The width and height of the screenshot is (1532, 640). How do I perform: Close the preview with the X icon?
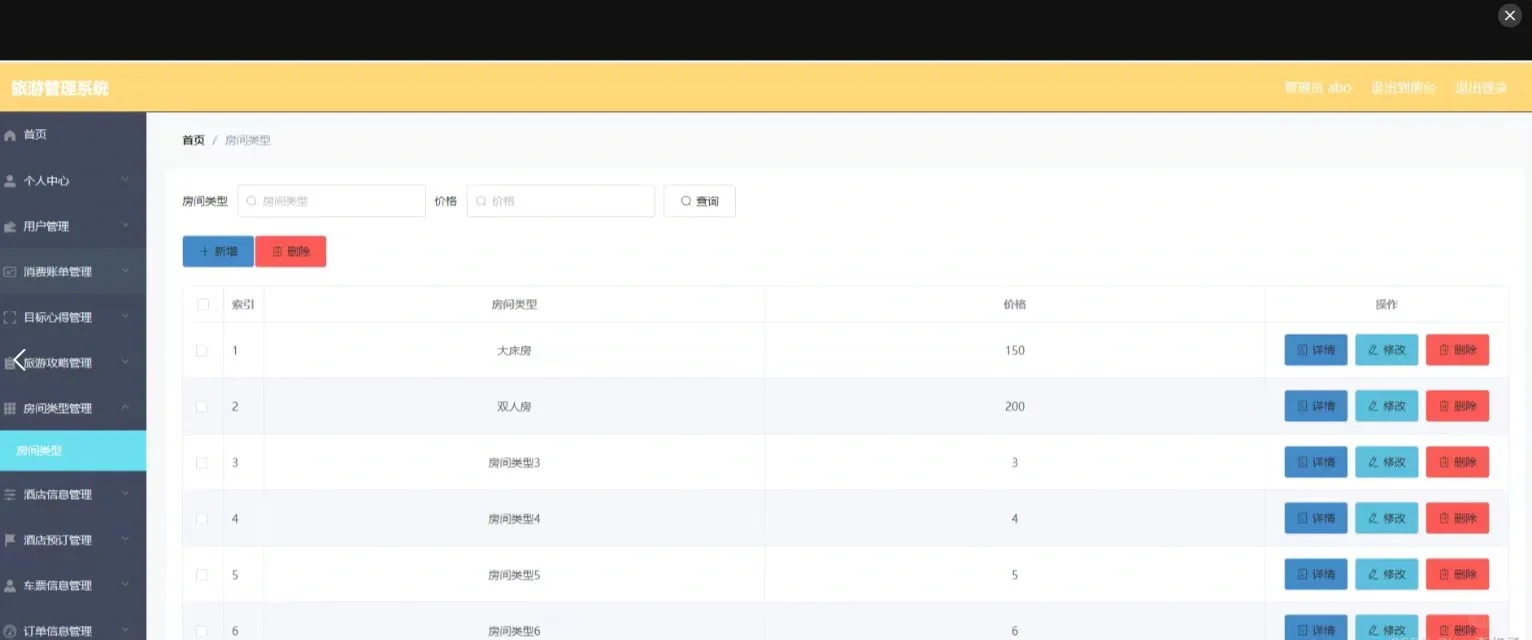1509,15
